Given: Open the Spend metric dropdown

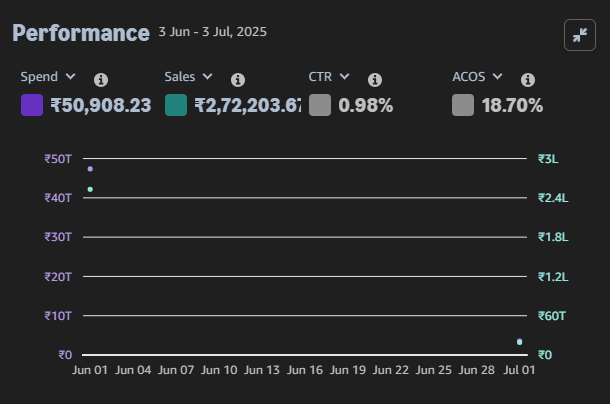Looking at the screenshot, I should click(x=48, y=77).
